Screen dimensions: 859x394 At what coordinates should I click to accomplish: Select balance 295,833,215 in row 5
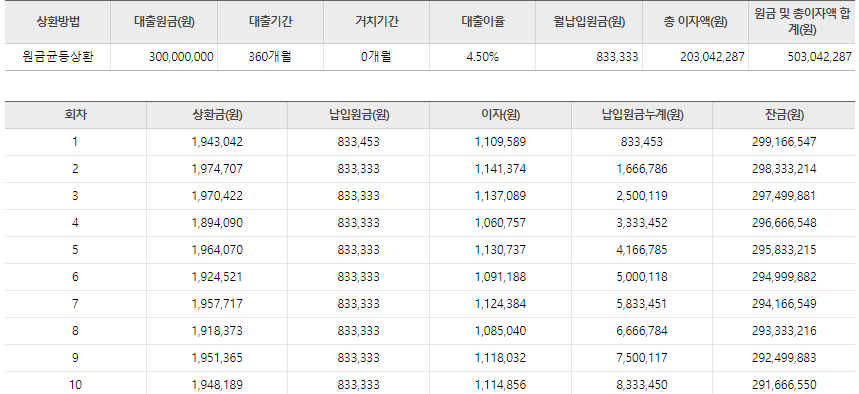tap(784, 250)
